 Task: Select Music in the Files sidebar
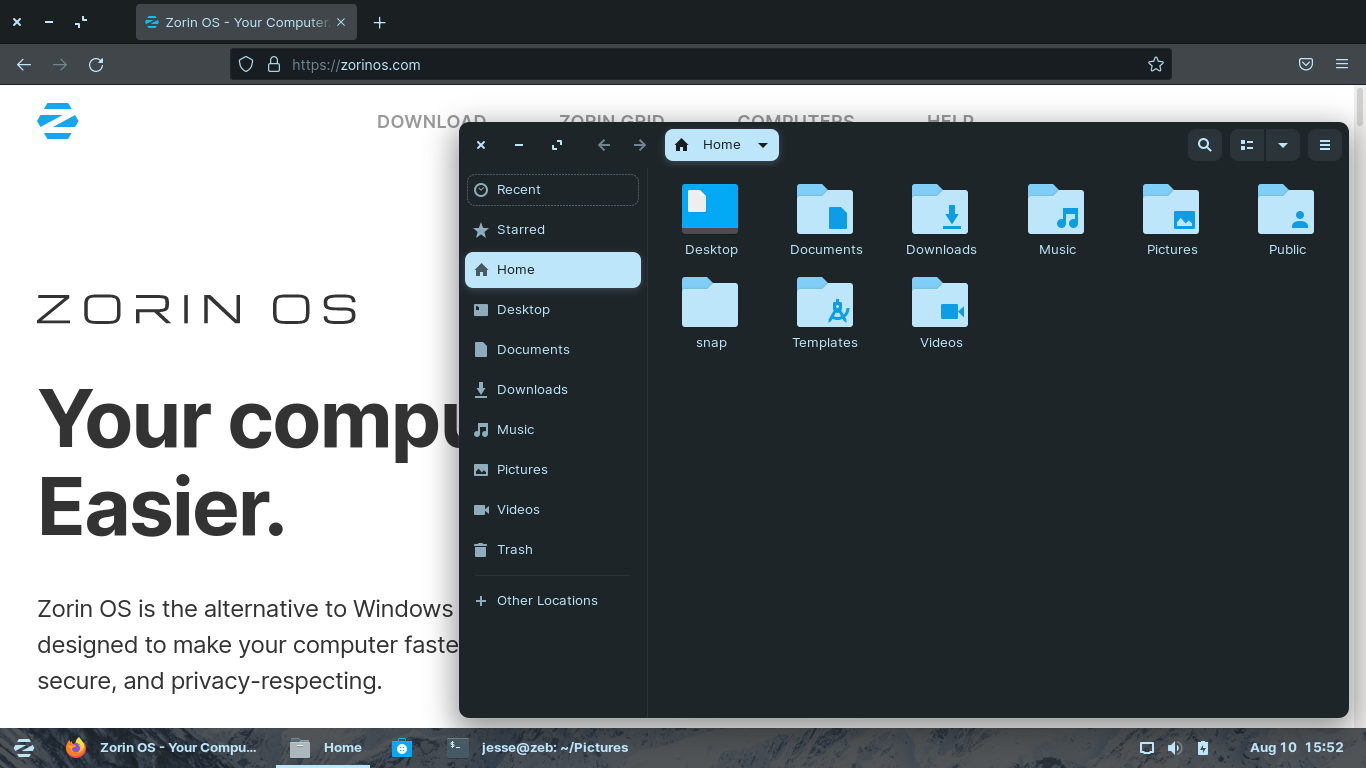(553, 430)
